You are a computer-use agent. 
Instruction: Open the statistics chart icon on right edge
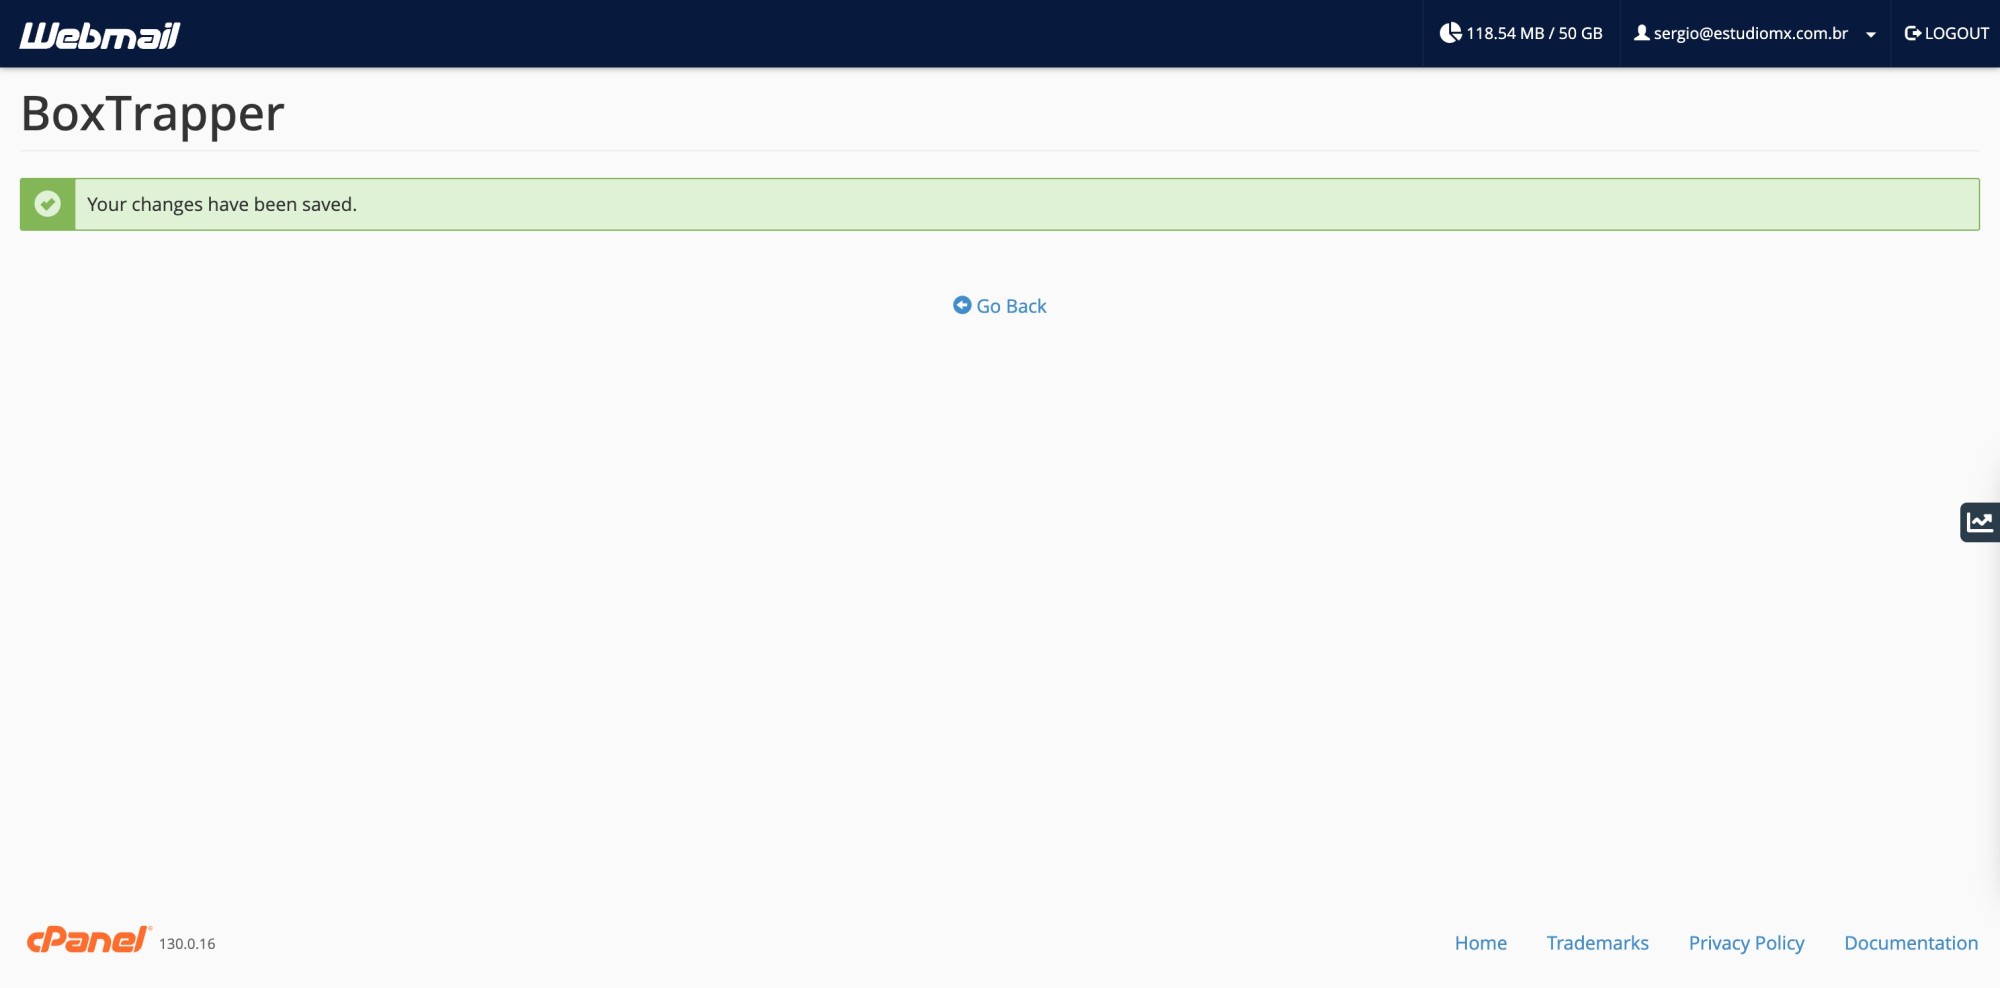[x=1979, y=521]
